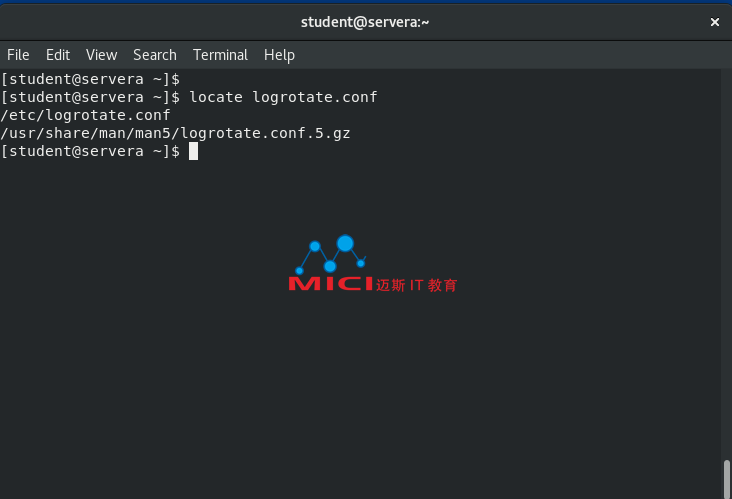Open the Terminal menu
This screenshot has height=499, width=732.
coord(220,55)
